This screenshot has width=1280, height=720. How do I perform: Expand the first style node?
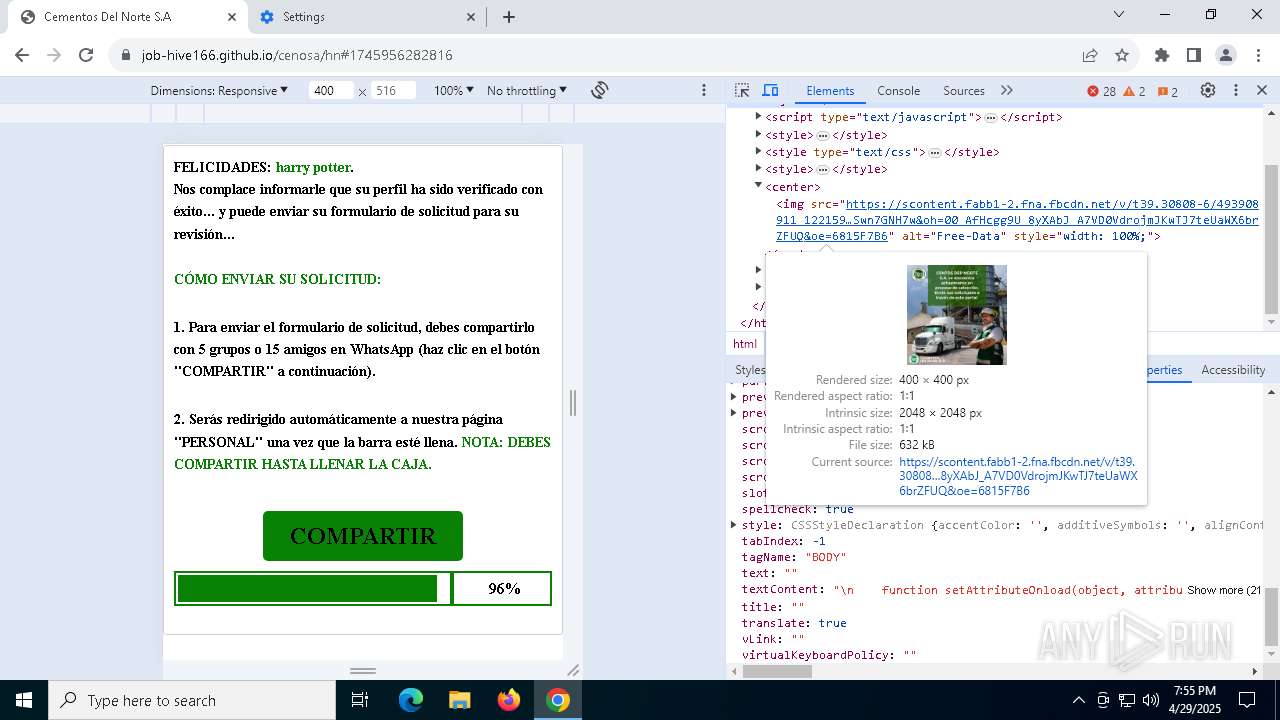(758, 134)
